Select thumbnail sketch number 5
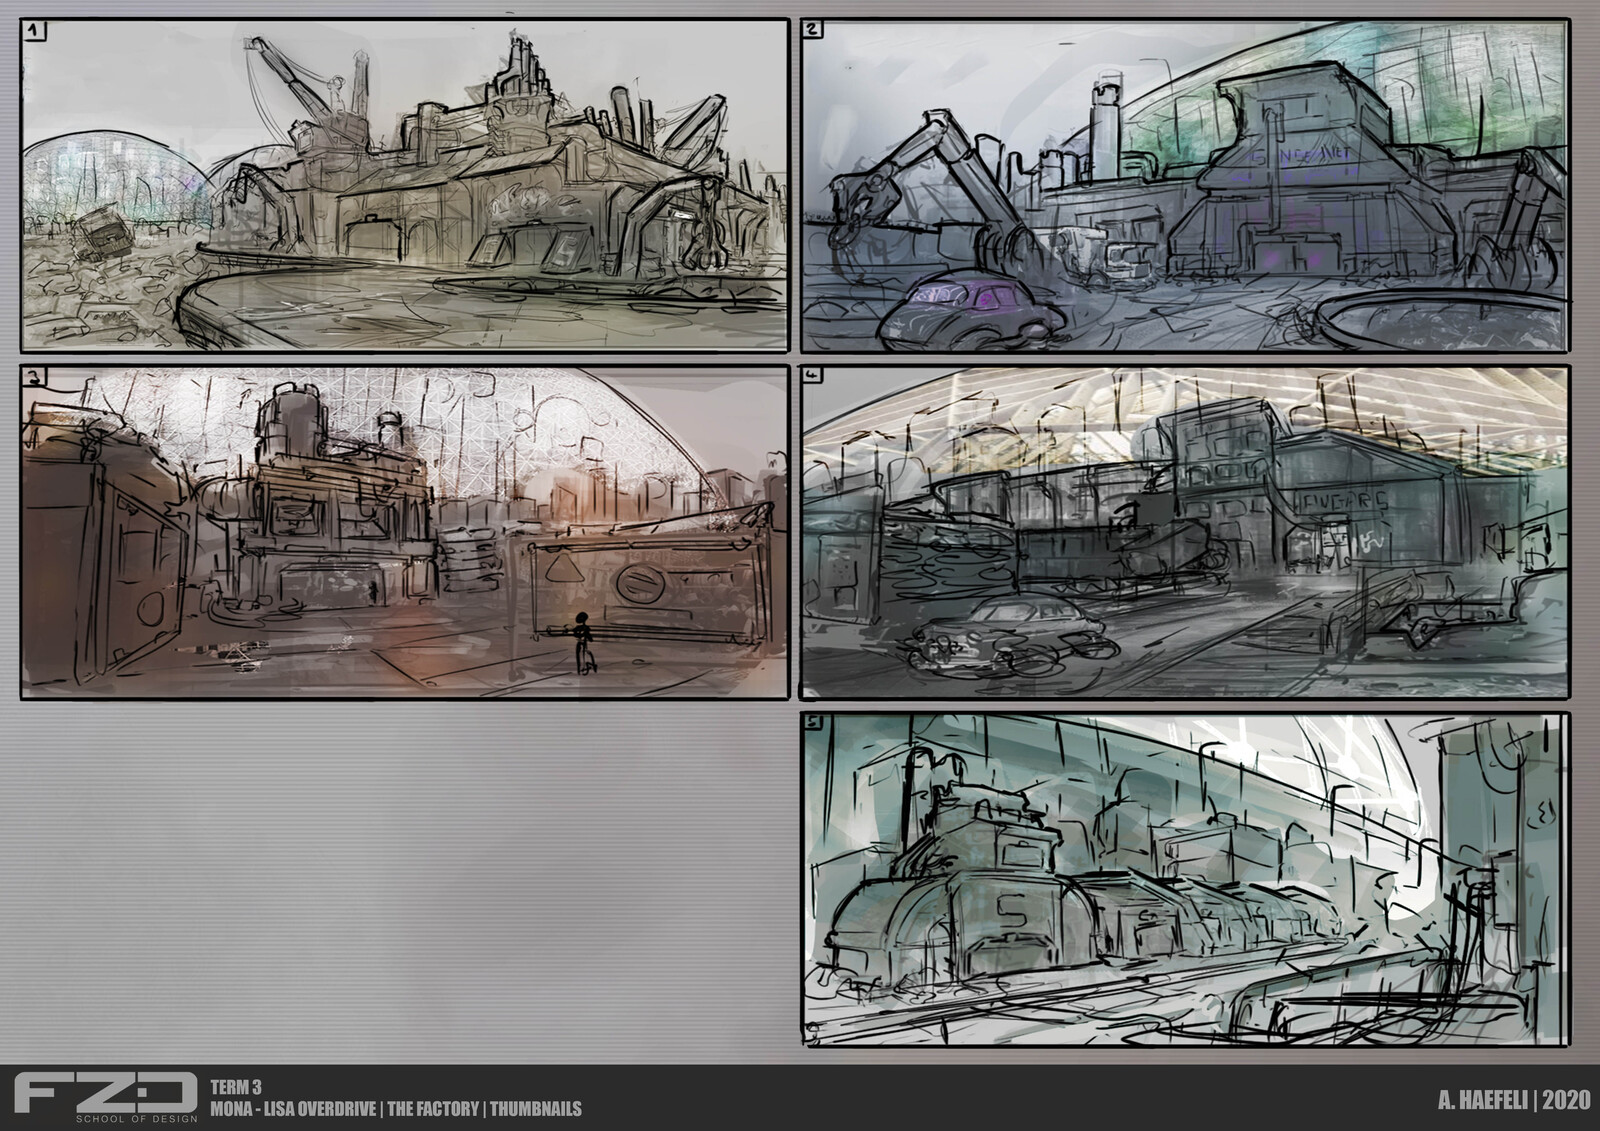The image size is (1600, 1131). [1185, 880]
